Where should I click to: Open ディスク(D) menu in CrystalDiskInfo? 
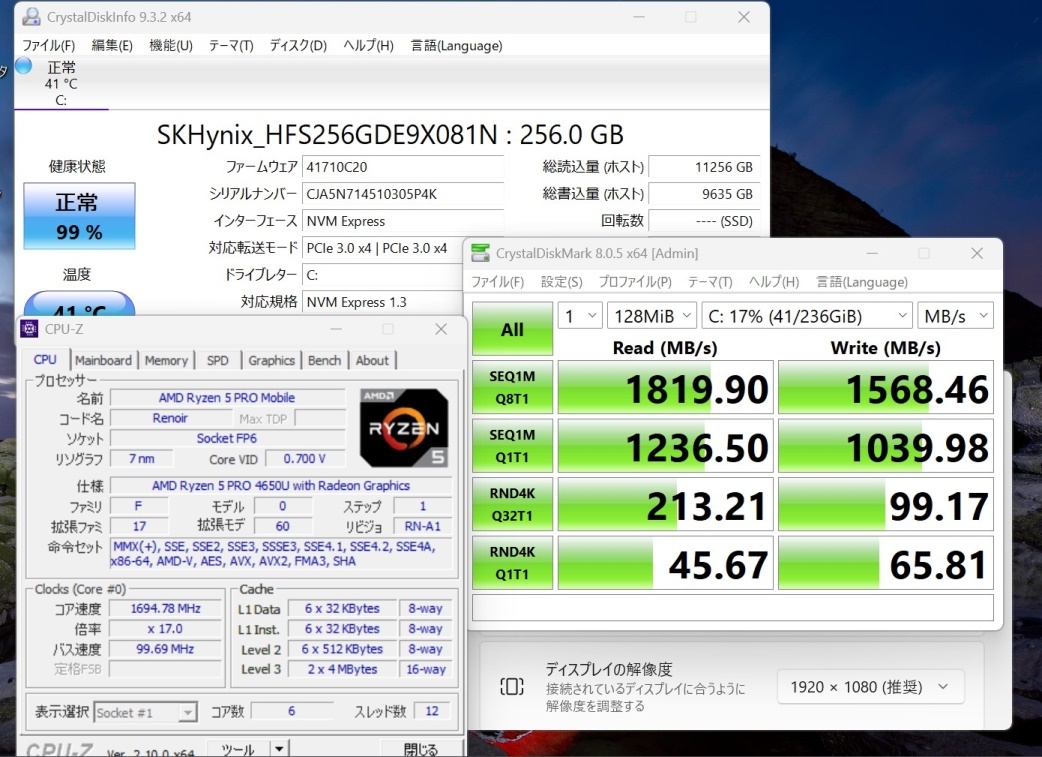(298, 45)
